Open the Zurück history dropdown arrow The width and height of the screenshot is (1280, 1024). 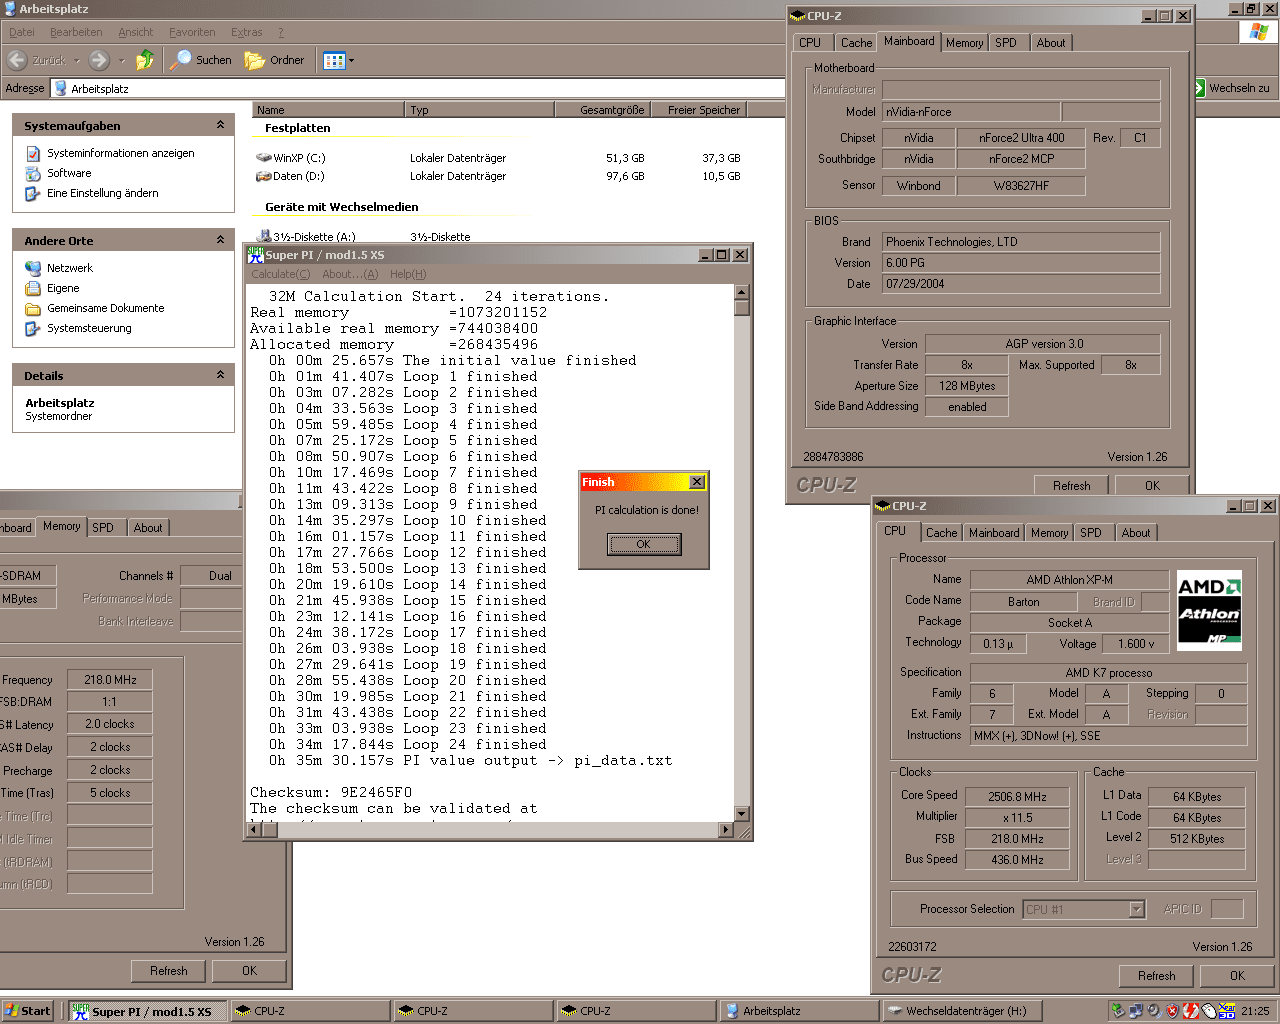click(76, 60)
